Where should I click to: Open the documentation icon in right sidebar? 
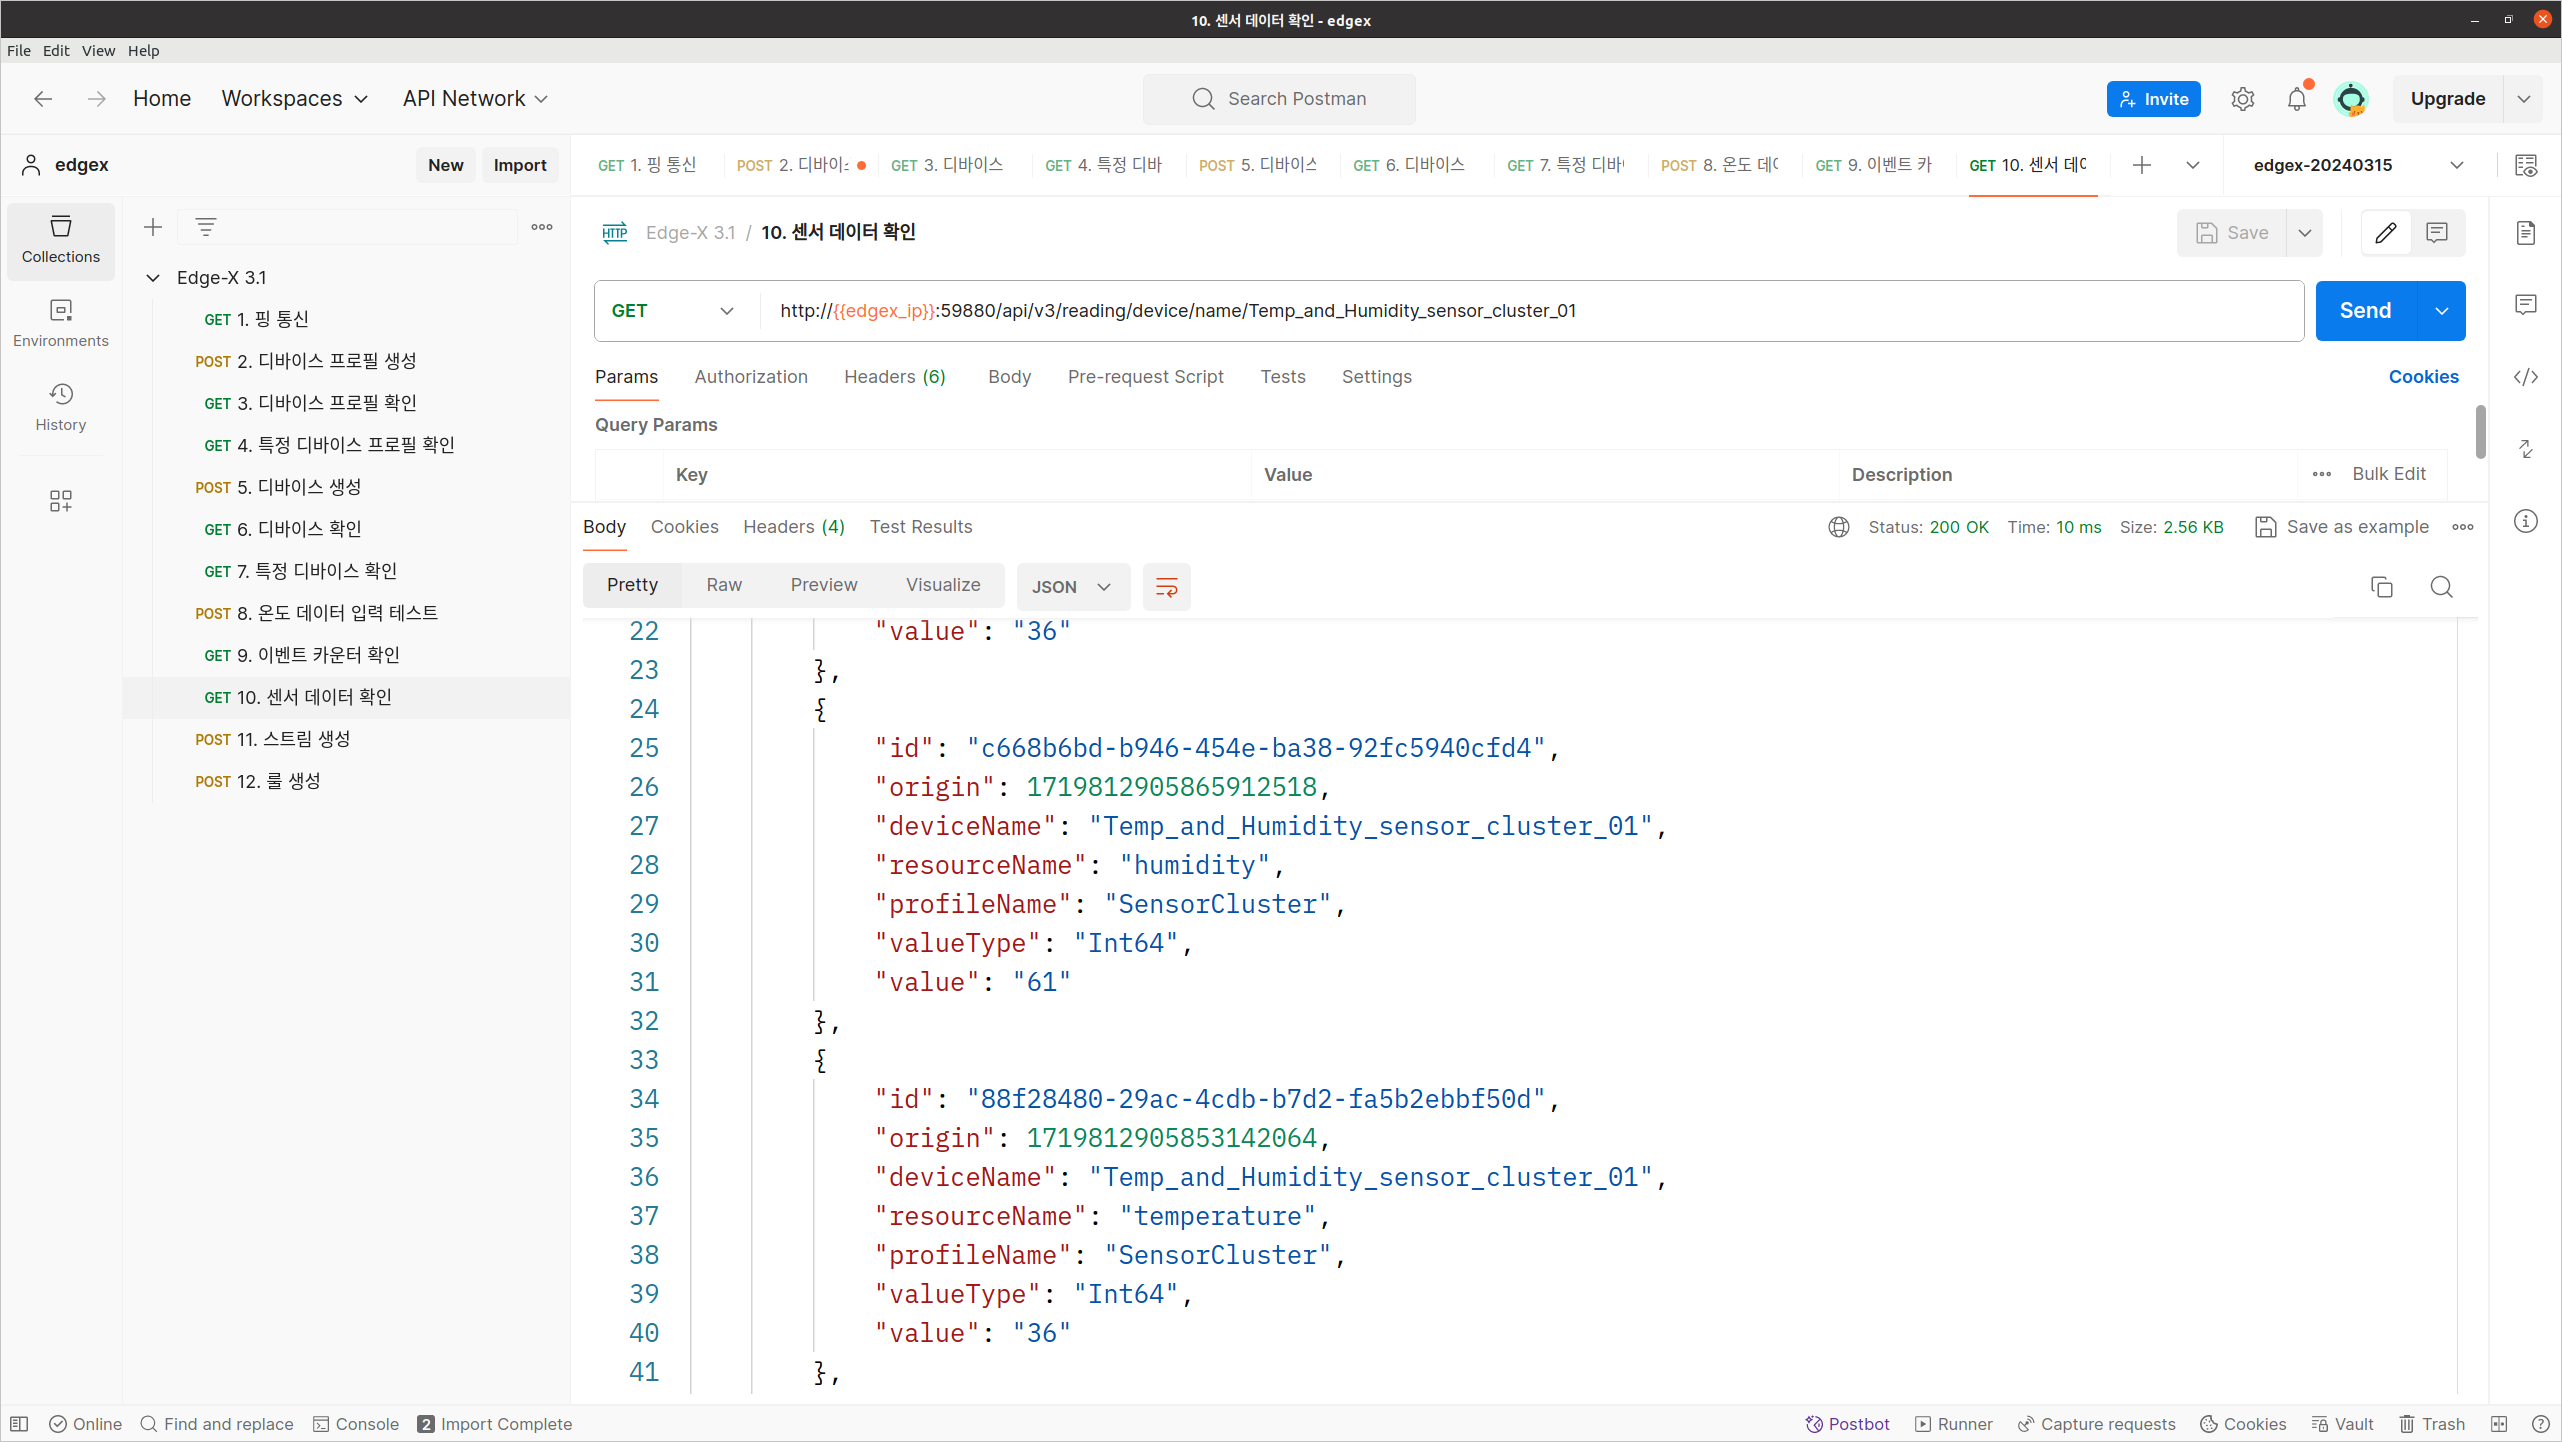click(x=2526, y=233)
